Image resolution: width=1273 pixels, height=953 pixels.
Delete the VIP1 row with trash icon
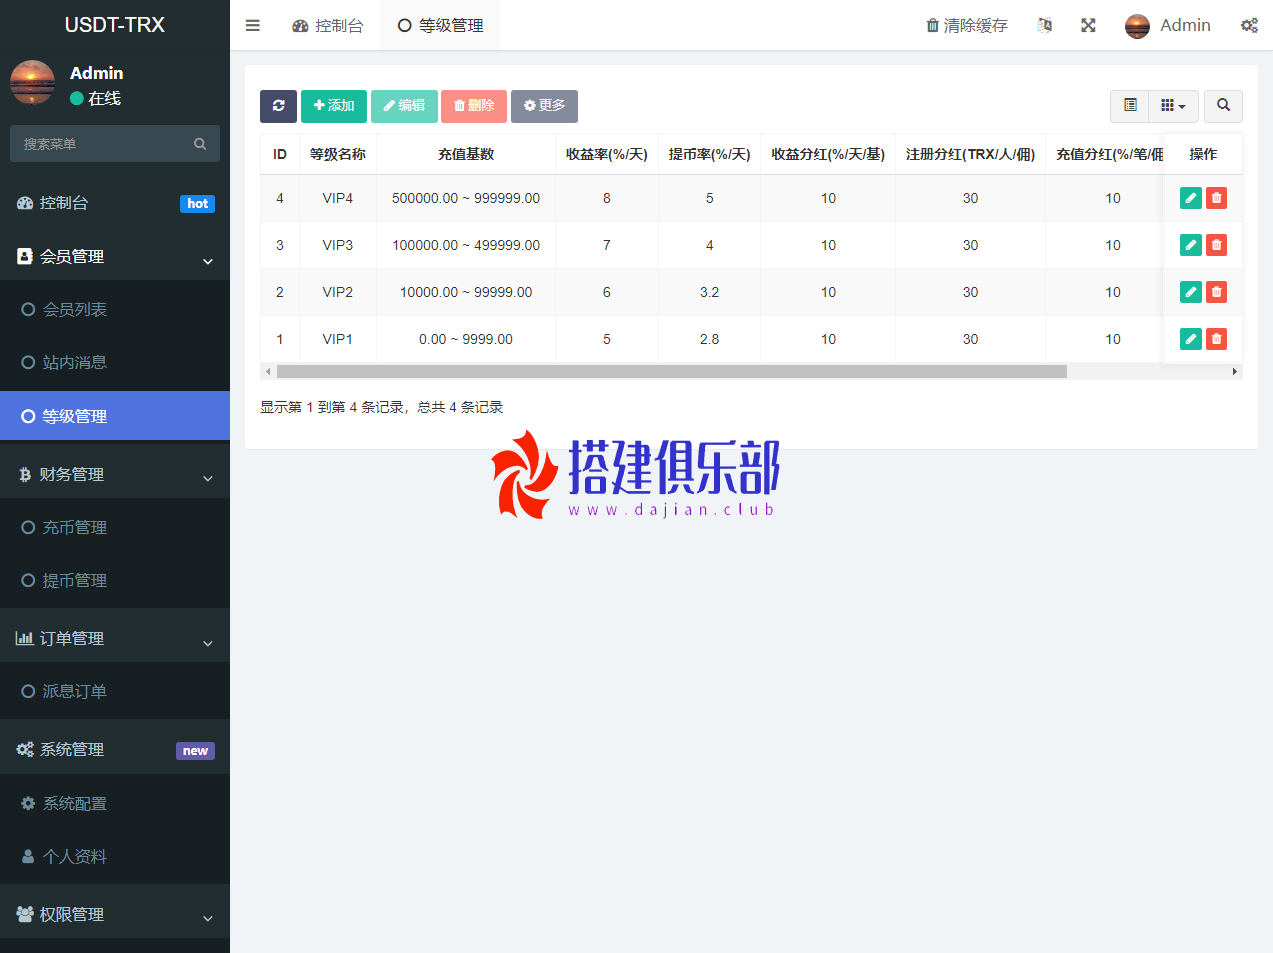(x=1216, y=339)
